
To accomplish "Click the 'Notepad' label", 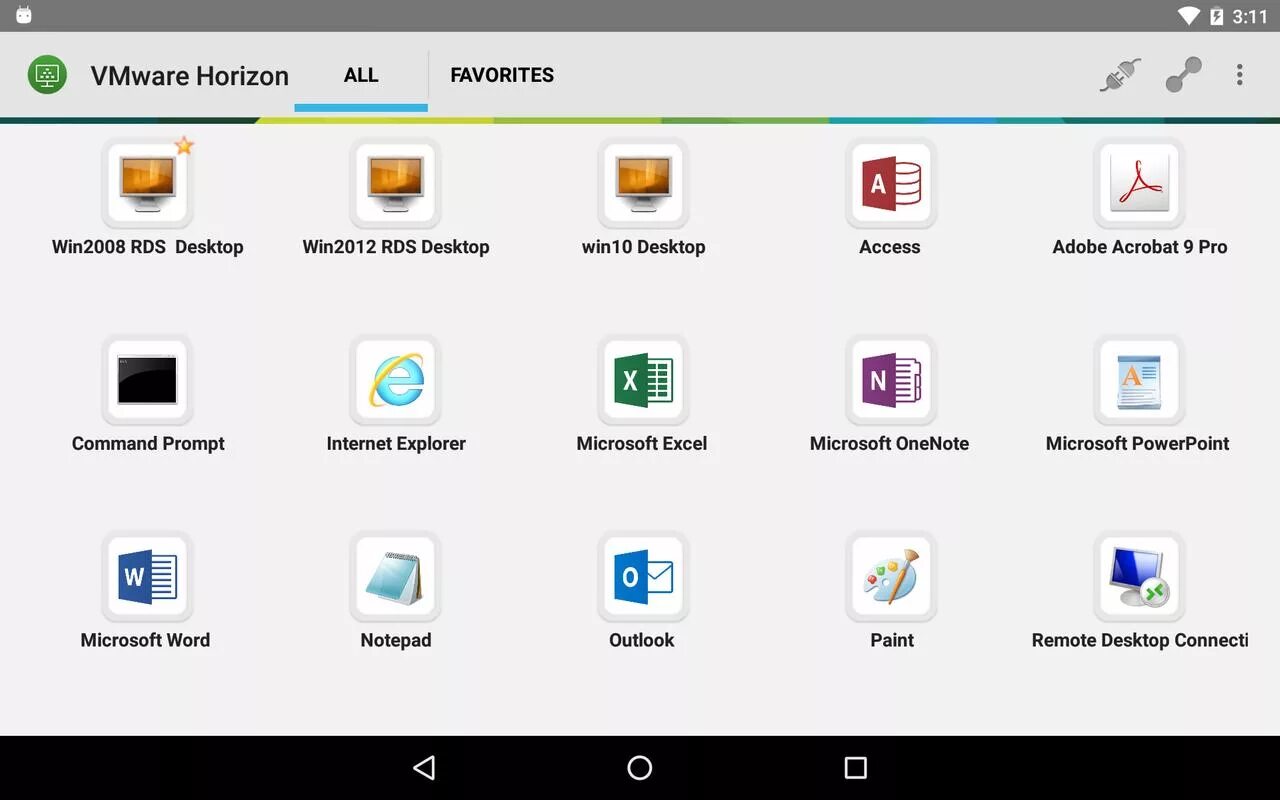I will click(x=396, y=641).
